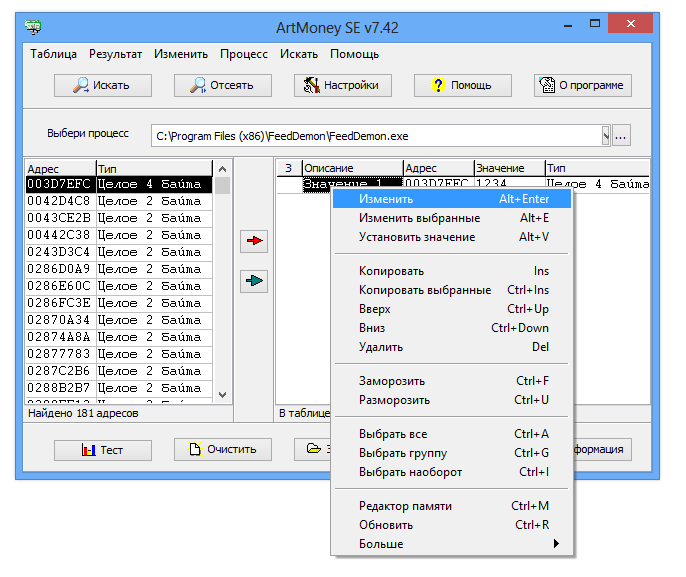Open the О программе about button

click(x=582, y=85)
